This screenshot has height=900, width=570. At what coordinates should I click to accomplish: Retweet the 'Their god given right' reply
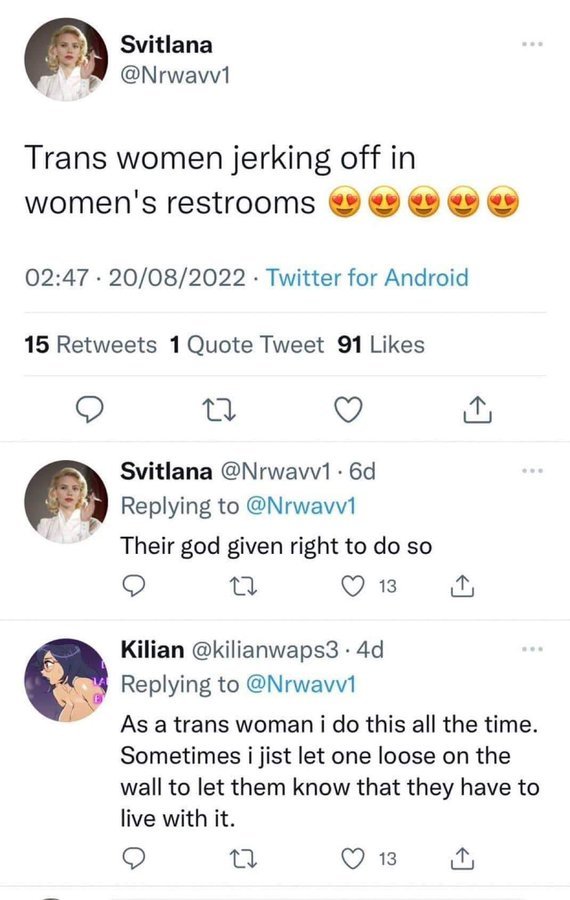(x=243, y=587)
